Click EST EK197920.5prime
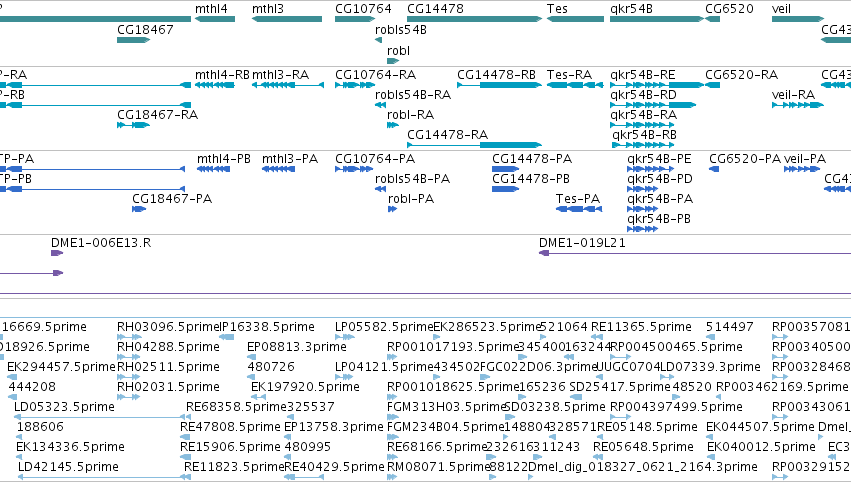851x482 pixels. (305, 388)
